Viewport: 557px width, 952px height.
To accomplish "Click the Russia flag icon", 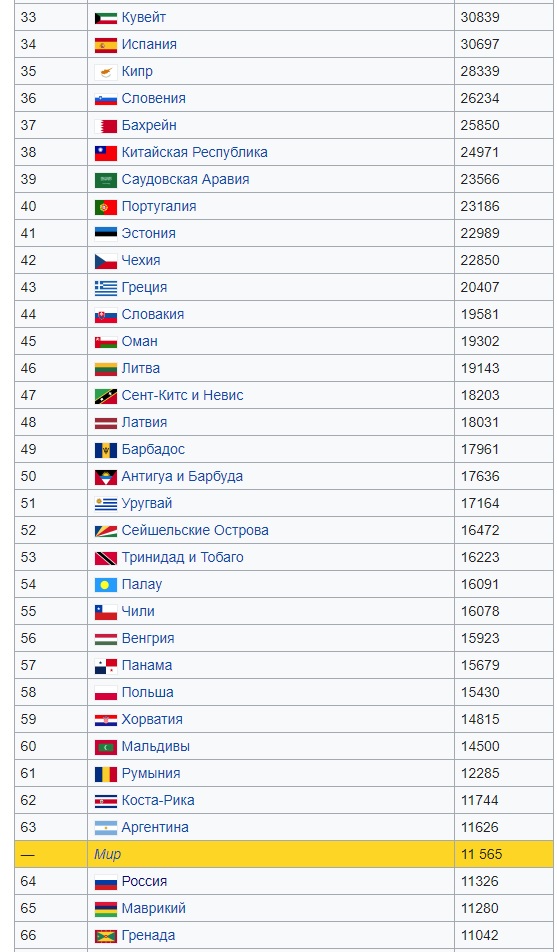I will point(106,882).
